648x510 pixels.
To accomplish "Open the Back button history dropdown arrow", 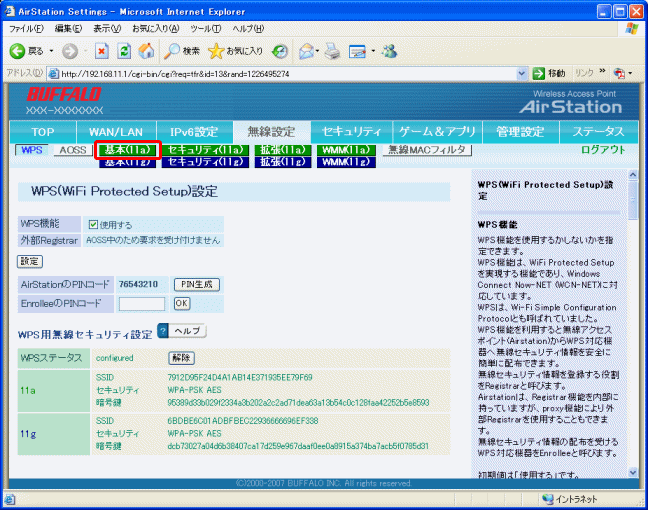I will [x=50, y=50].
